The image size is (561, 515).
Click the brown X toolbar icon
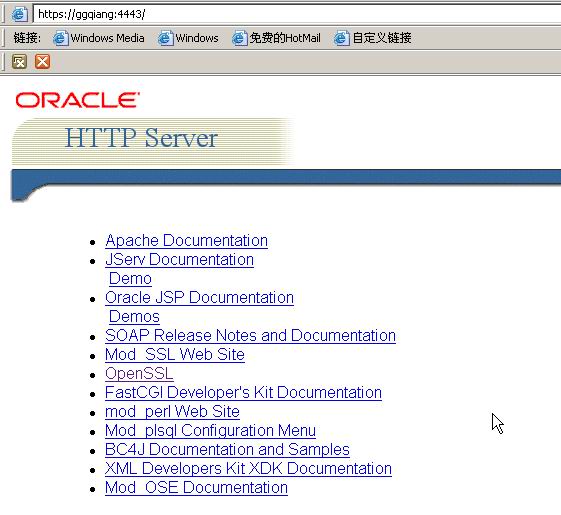19,62
